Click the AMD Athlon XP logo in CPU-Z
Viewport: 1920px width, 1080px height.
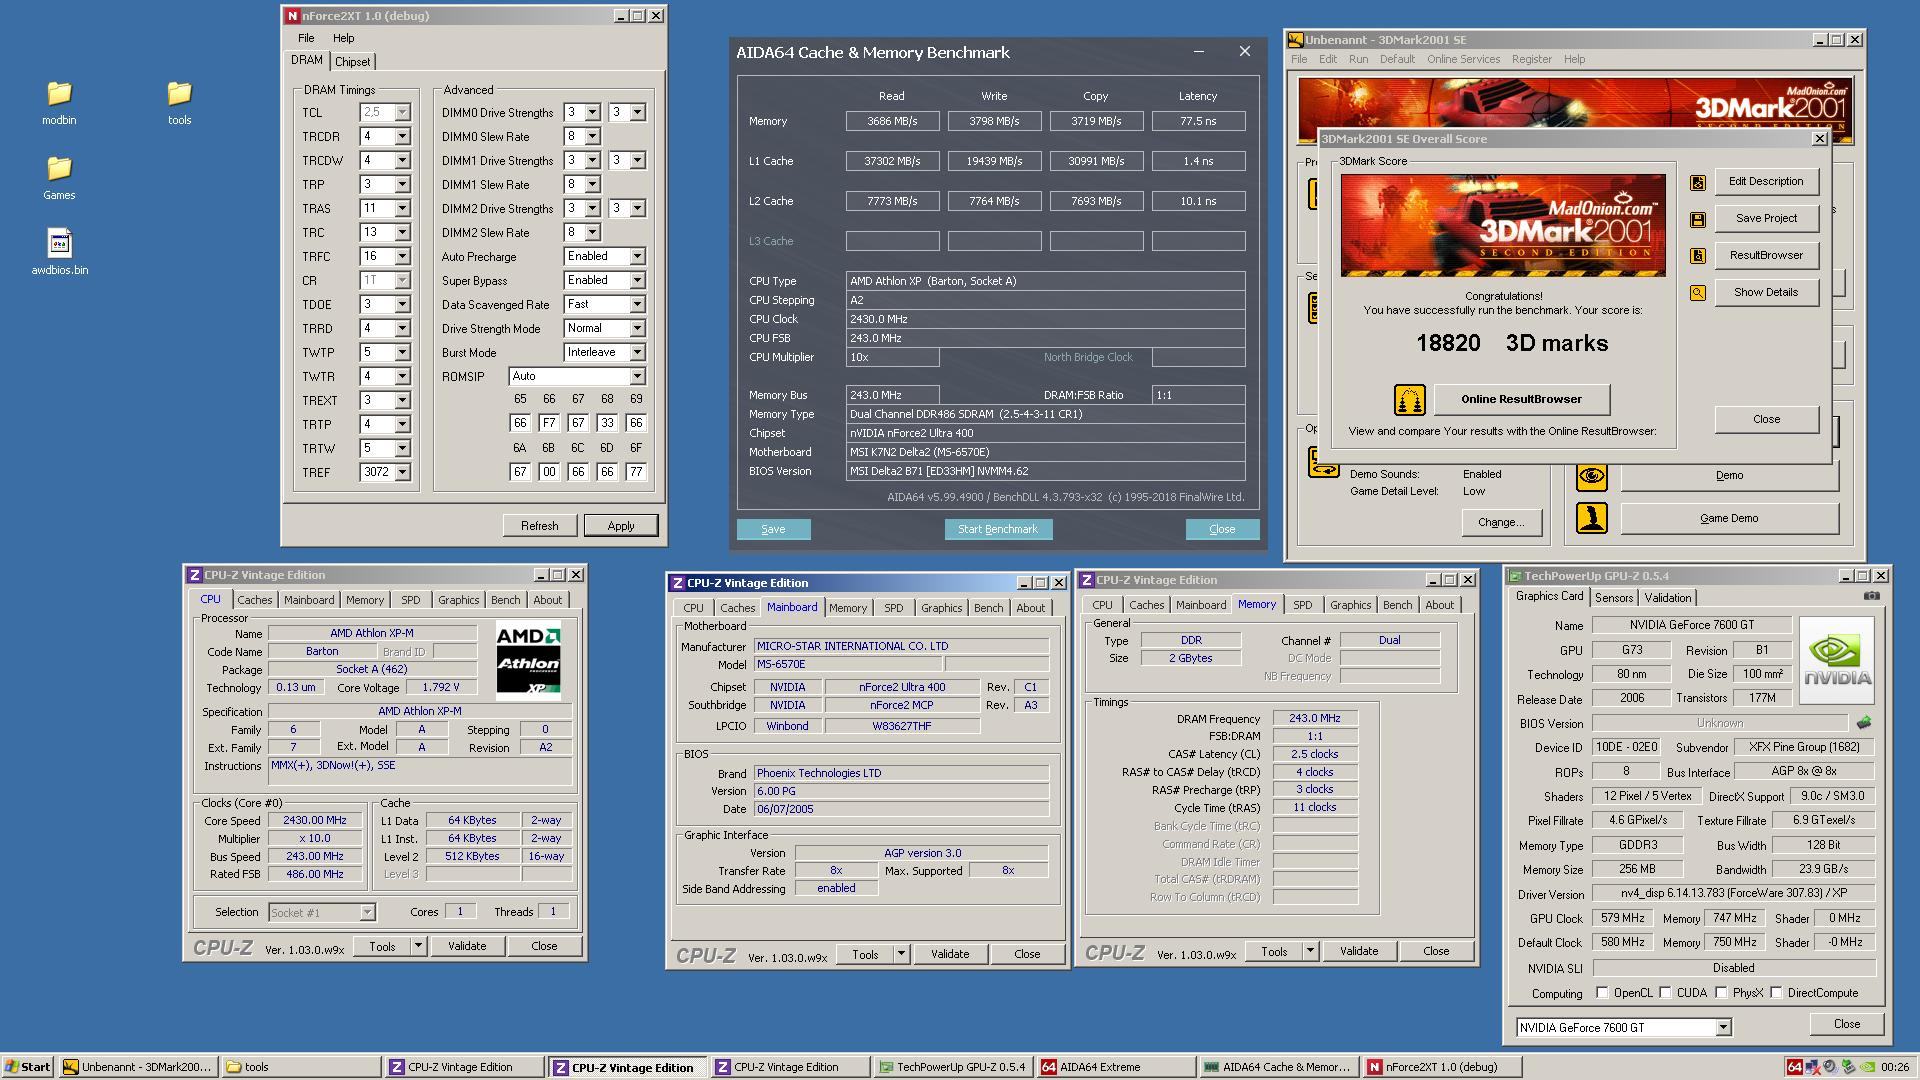click(528, 659)
